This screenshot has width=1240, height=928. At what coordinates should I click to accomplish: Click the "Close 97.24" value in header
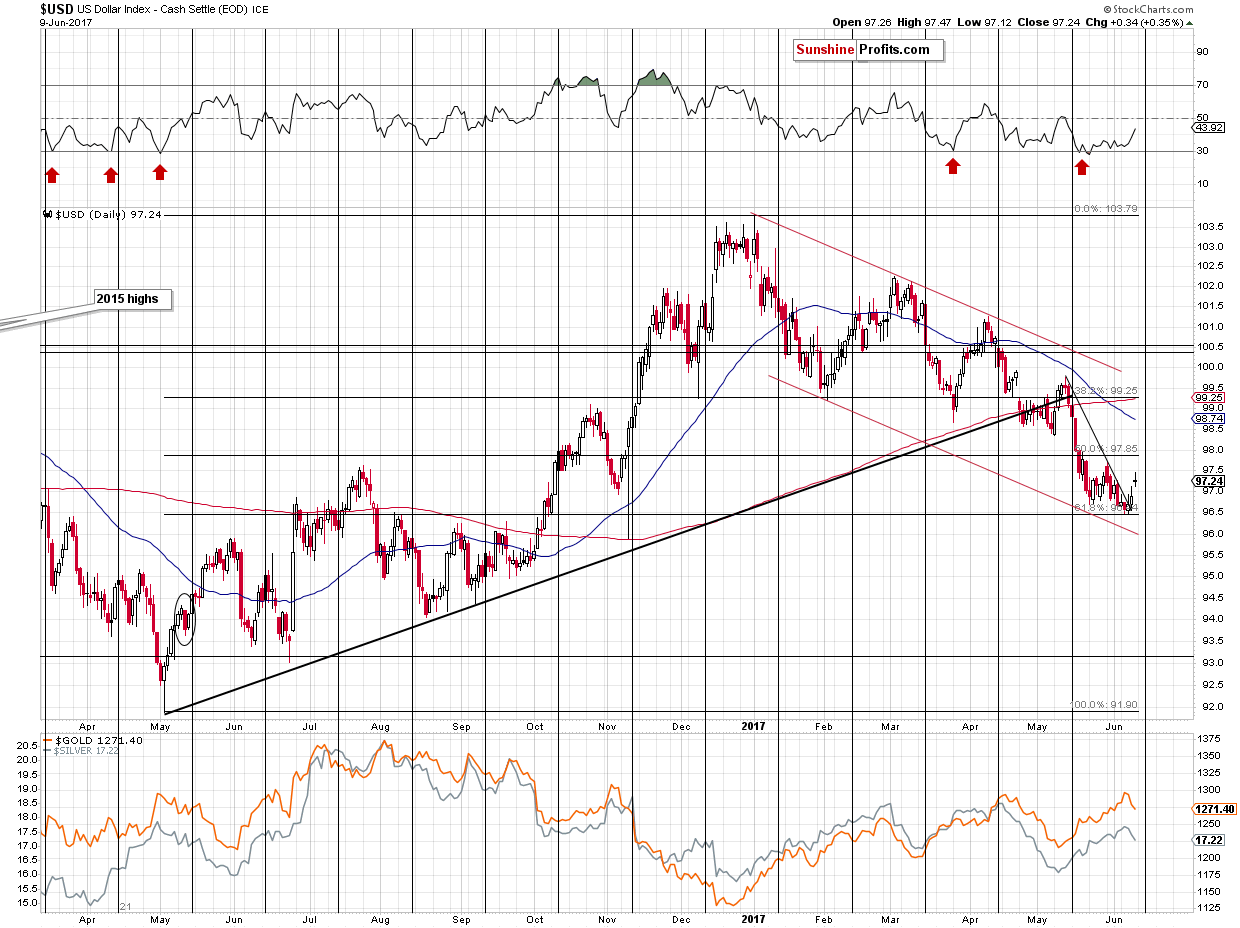(x=1051, y=22)
